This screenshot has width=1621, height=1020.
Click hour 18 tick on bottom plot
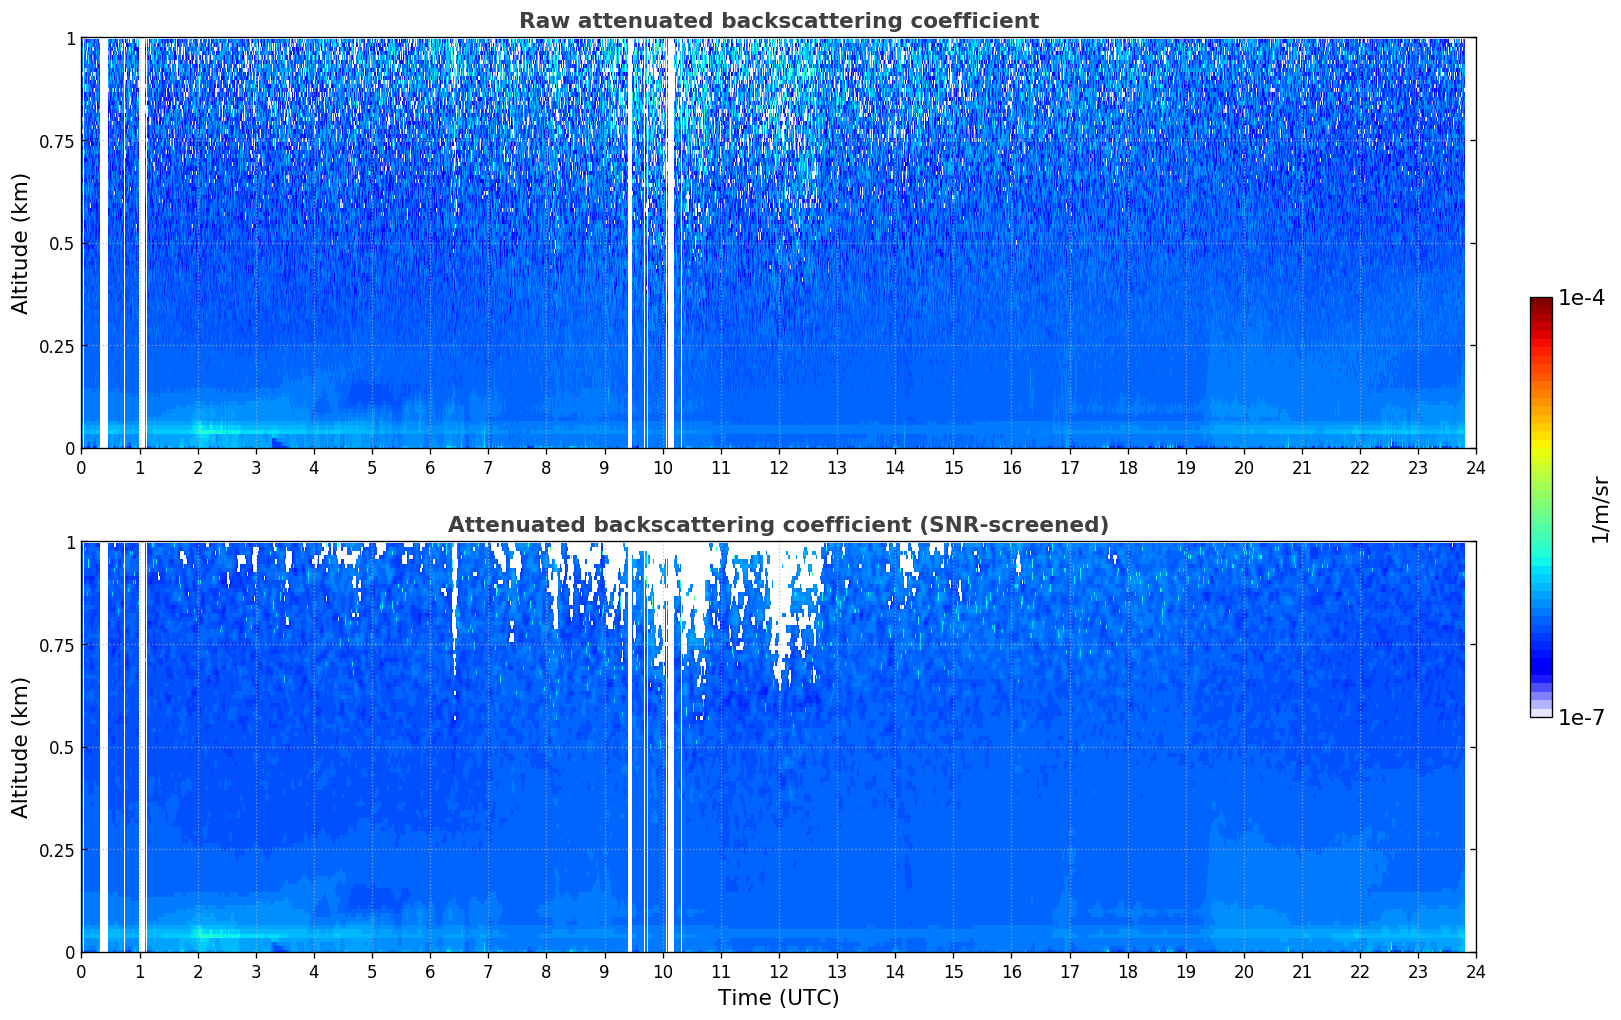click(x=1128, y=971)
